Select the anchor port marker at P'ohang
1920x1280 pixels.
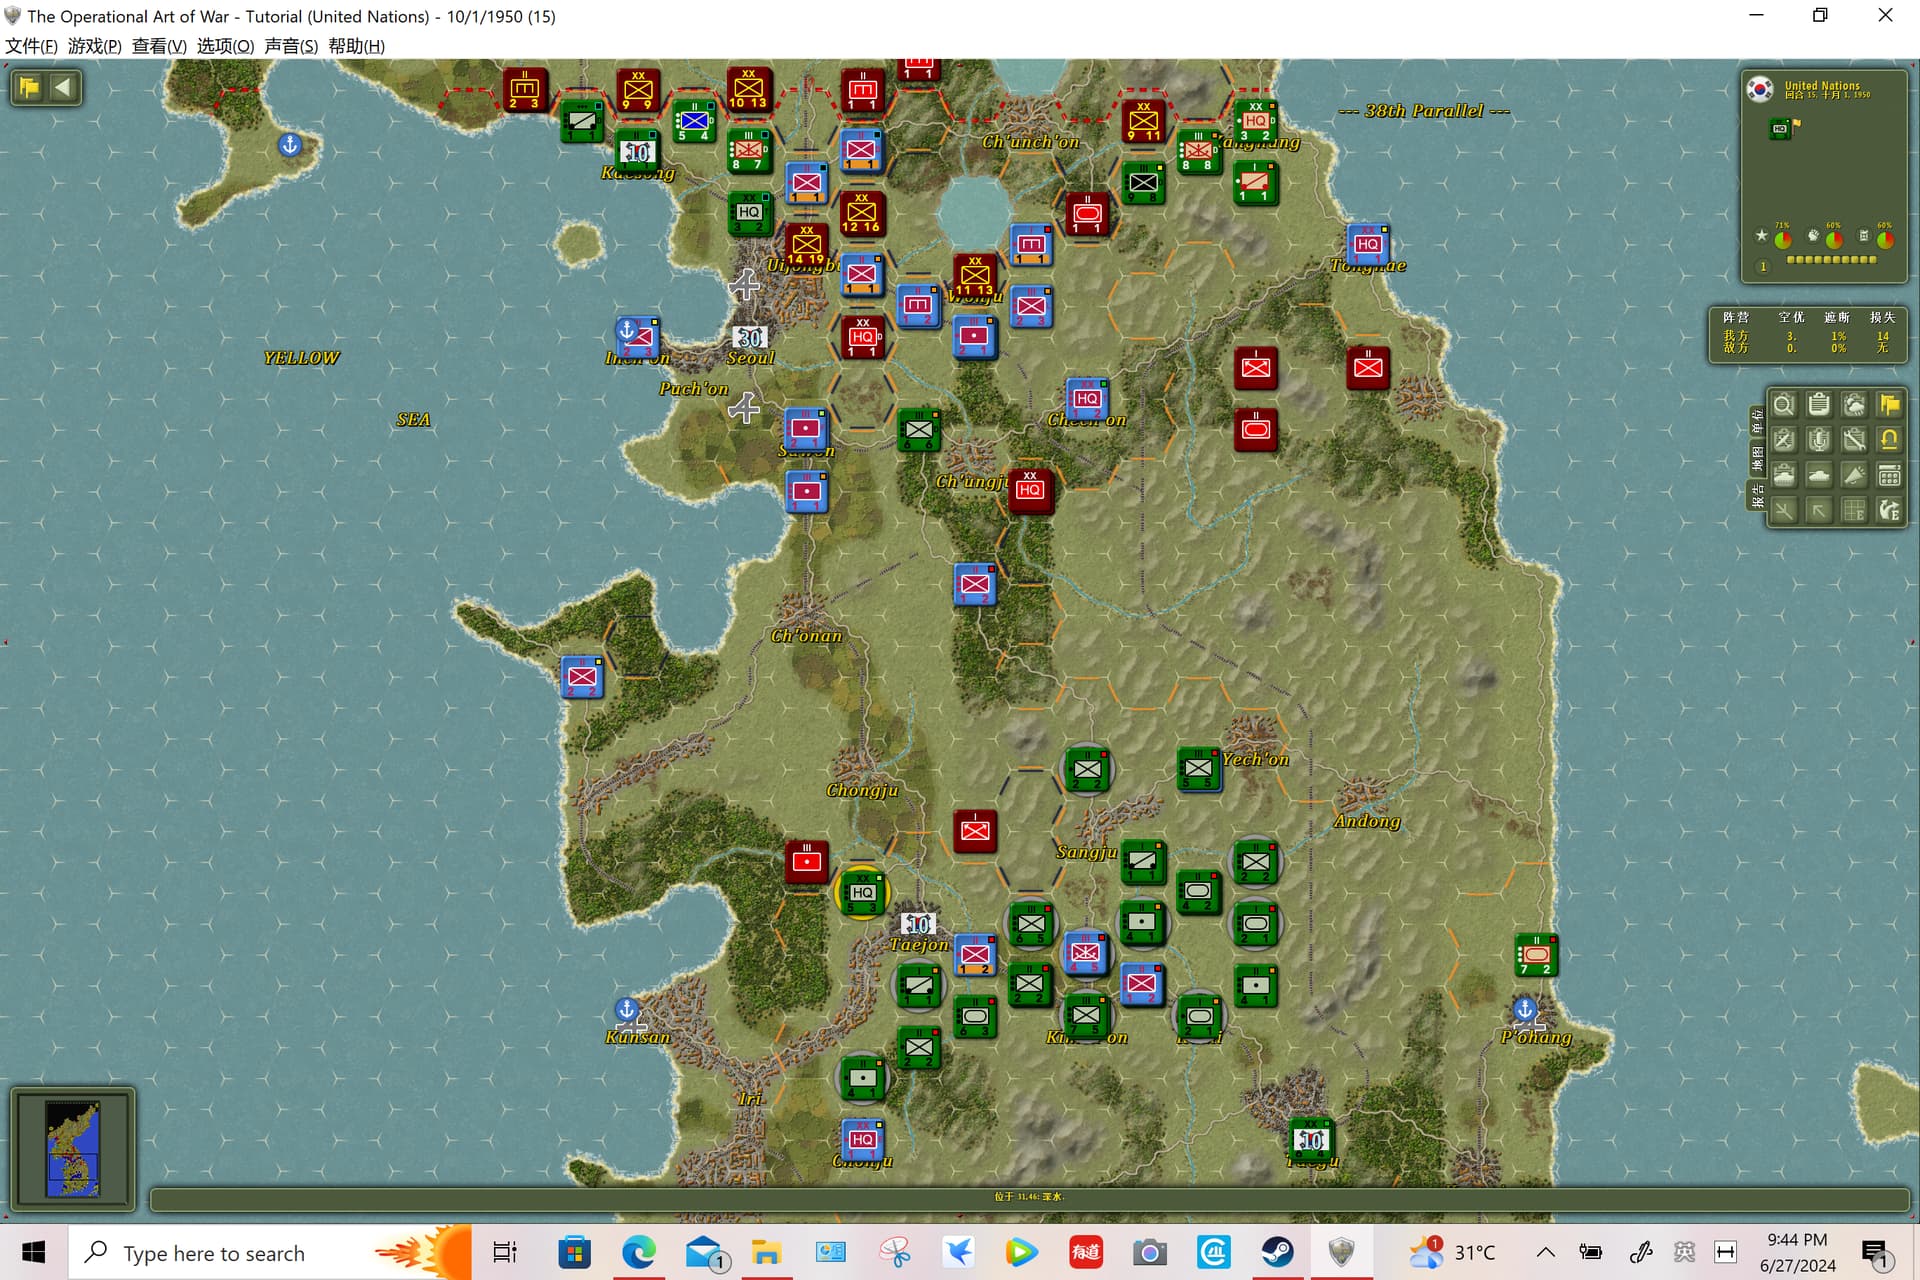pos(1525,1009)
